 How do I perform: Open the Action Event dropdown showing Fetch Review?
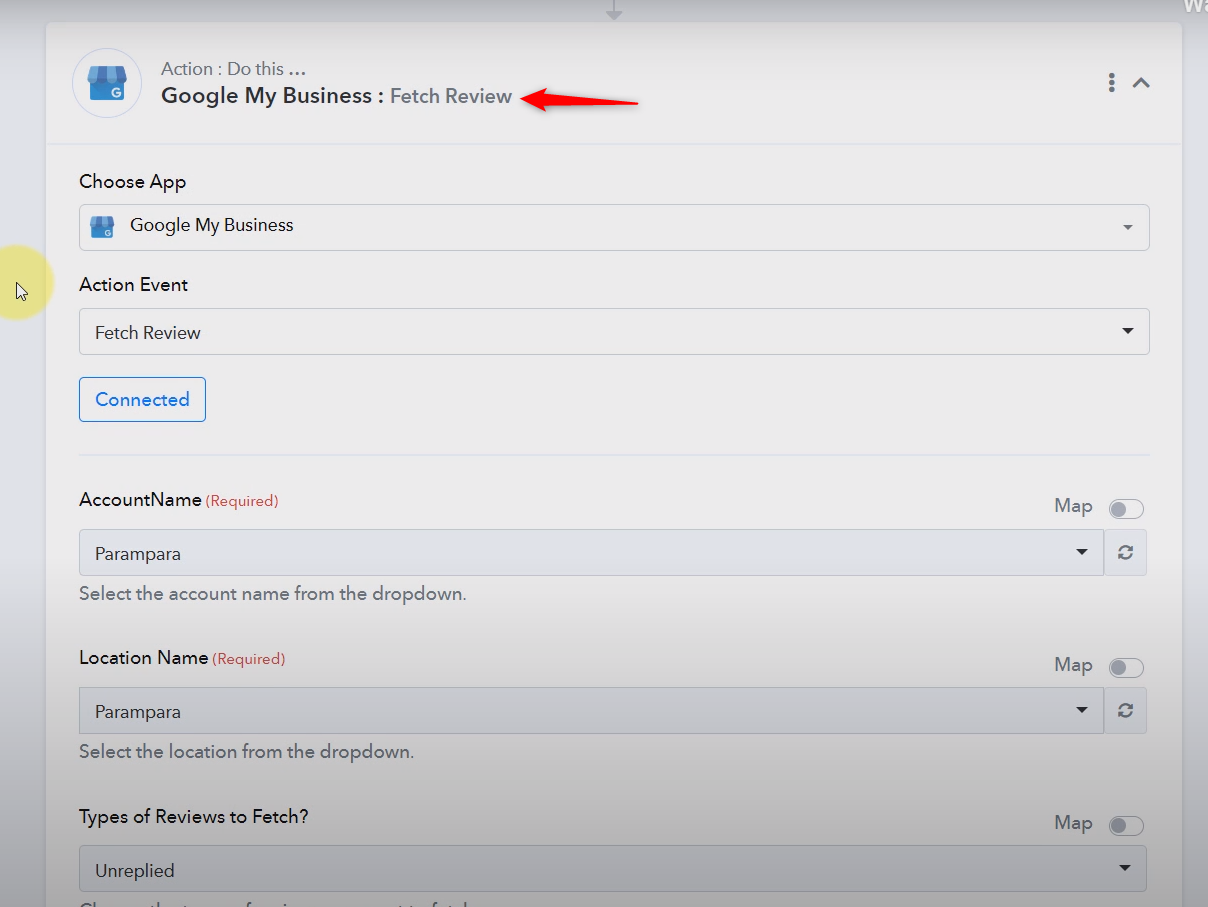pos(614,331)
